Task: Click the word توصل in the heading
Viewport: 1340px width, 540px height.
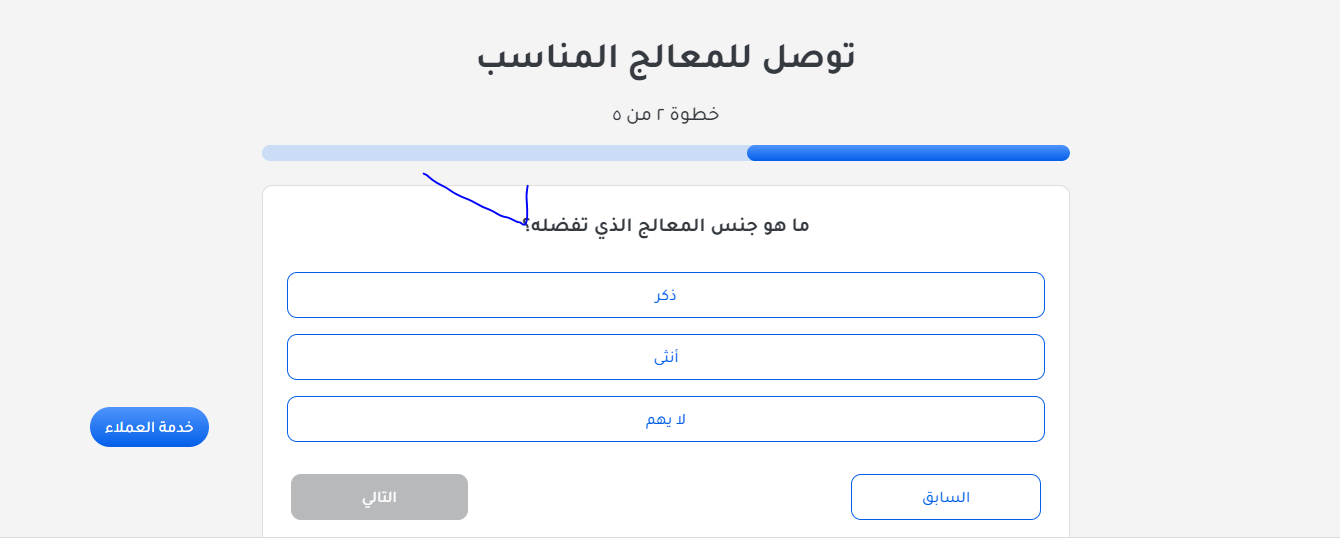Action: coord(807,57)
